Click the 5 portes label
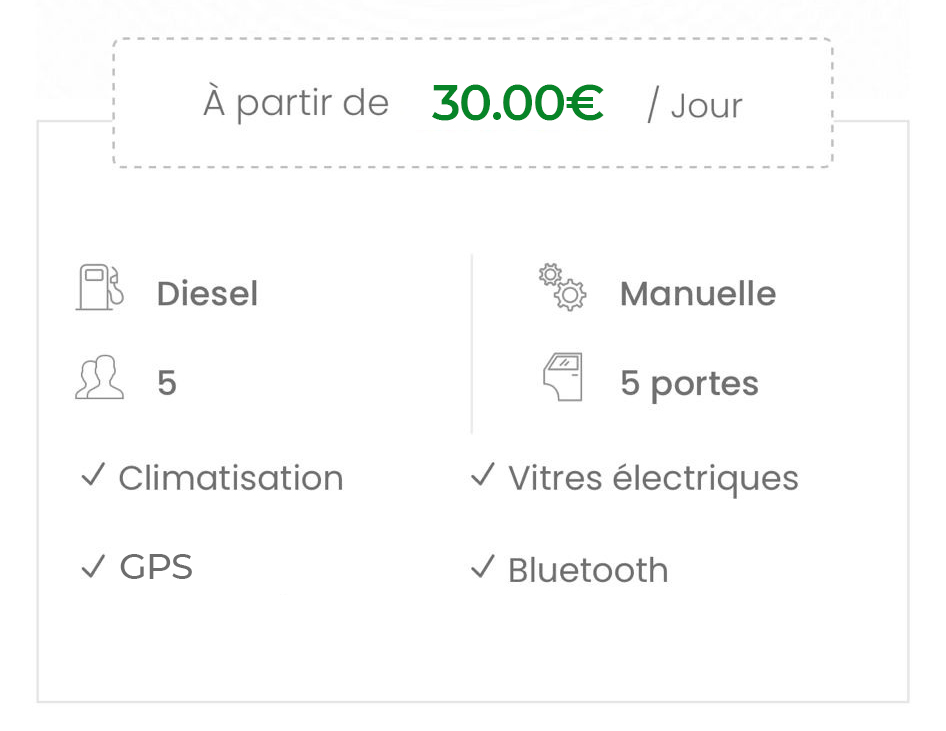This screenshot has height=731, width=946. click(x=689, y=385)
